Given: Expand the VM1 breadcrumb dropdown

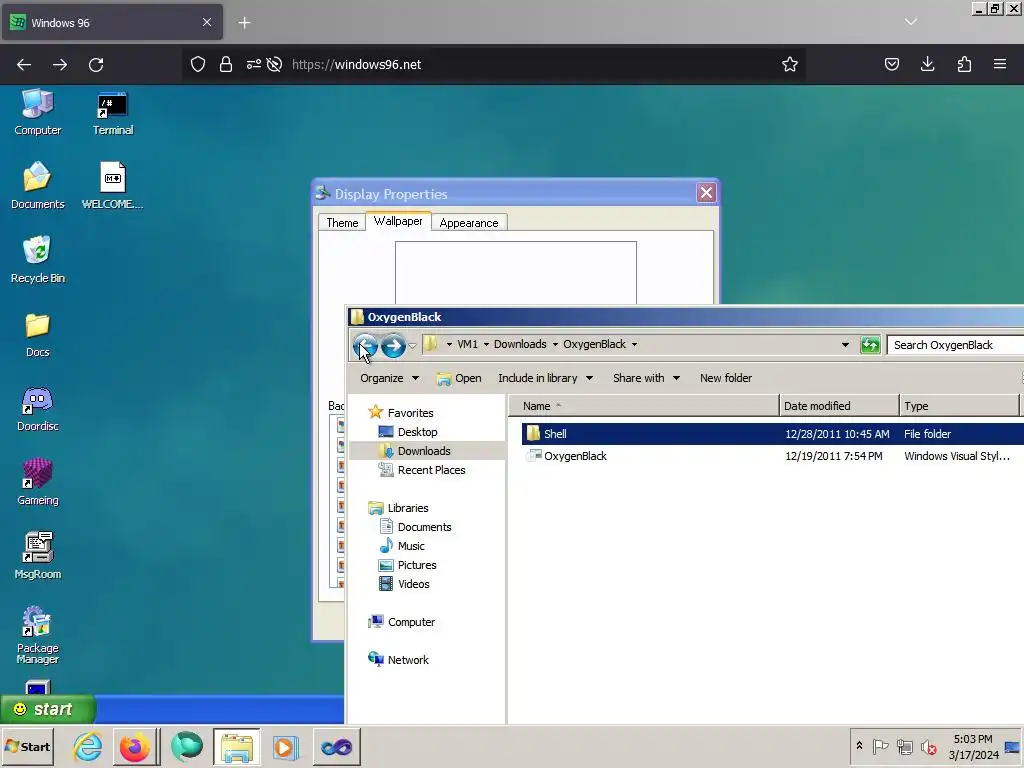Looking at the screenshot, I should click(486, 344).
